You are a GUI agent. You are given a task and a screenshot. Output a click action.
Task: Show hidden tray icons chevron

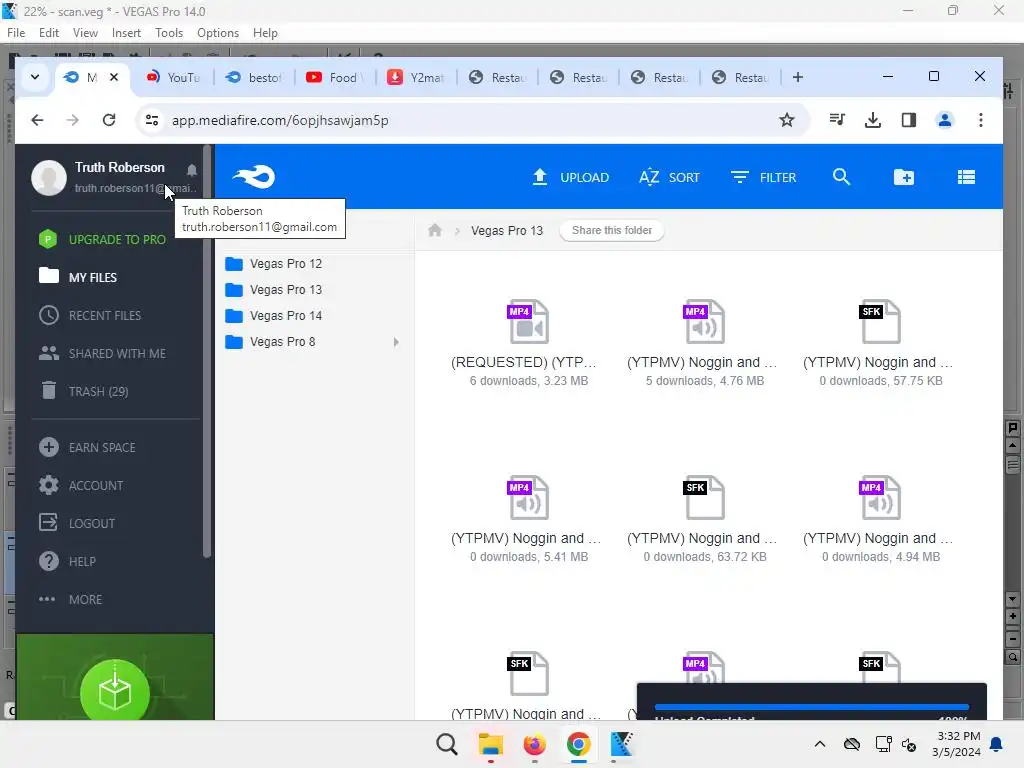point(820,744)
